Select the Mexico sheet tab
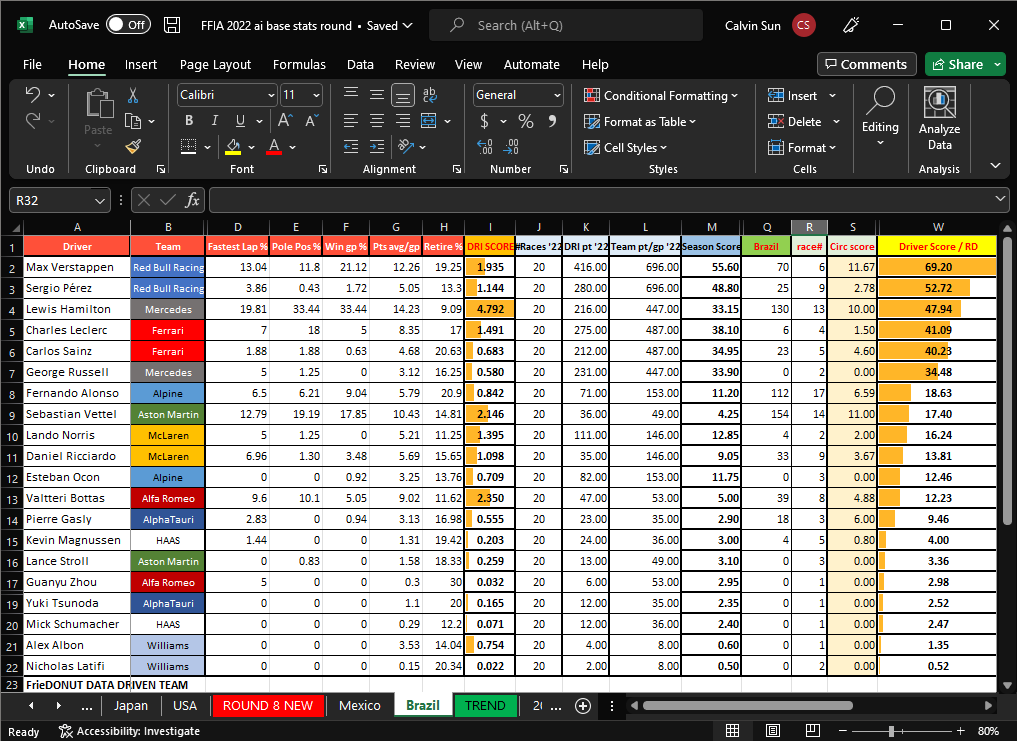Image resolution: width=1017 pixels, height=741 pixels. pyautogui.click(x=359, y=706)
